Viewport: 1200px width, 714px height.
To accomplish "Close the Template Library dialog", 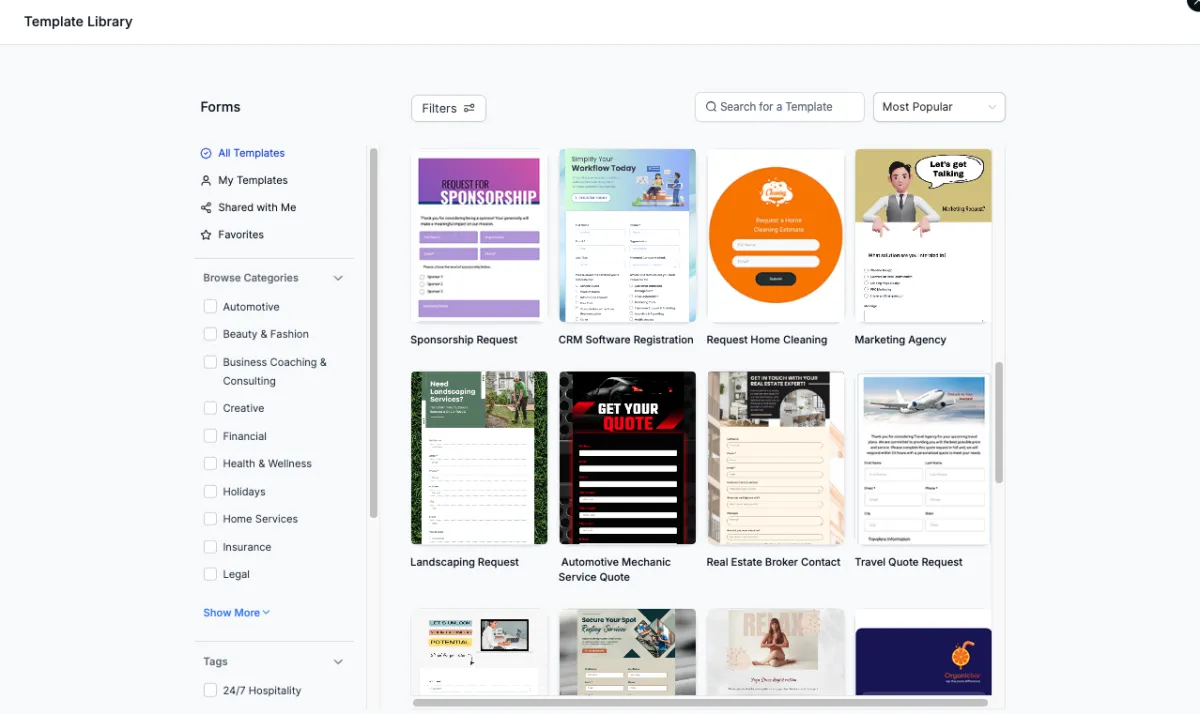I will pyautogui.click(x=1194, y=3).
